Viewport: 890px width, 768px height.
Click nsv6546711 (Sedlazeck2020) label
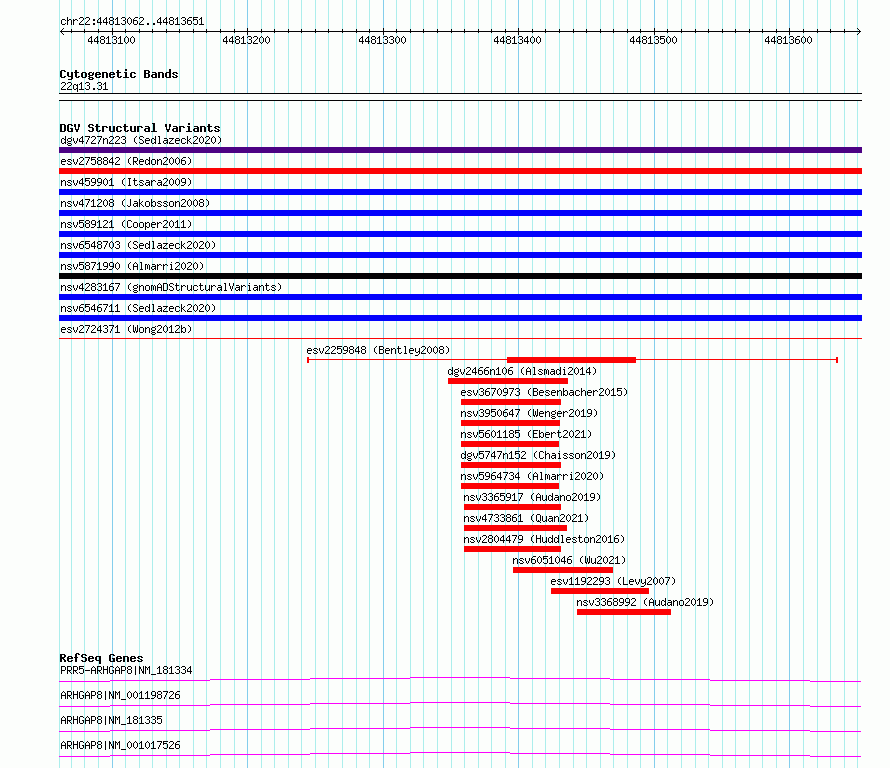[138, 308]
